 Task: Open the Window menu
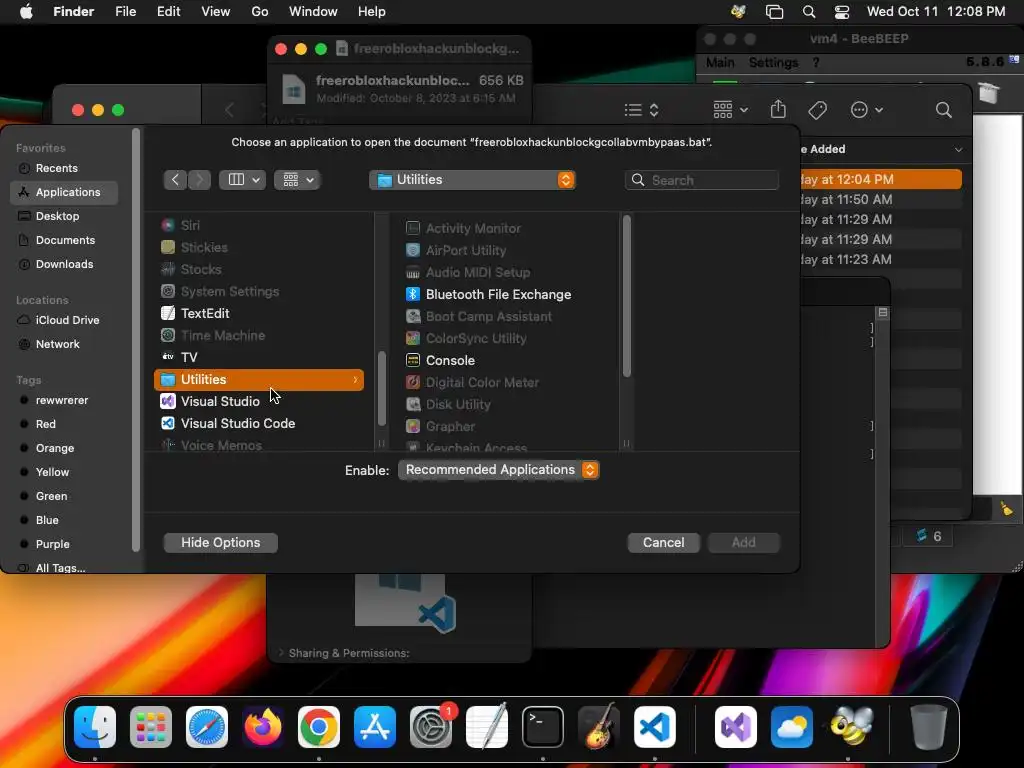click(313, 12)
